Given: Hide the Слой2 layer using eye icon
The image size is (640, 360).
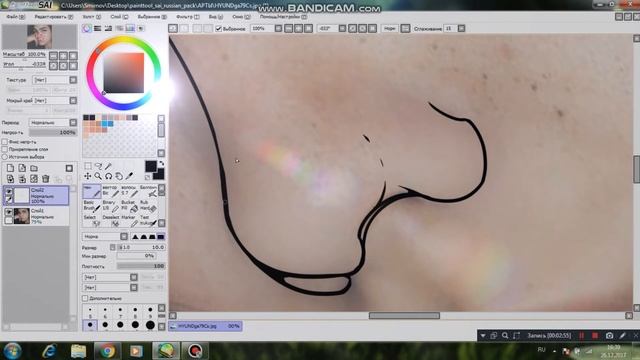Looking at the screenshot, I should pos(8,191).
